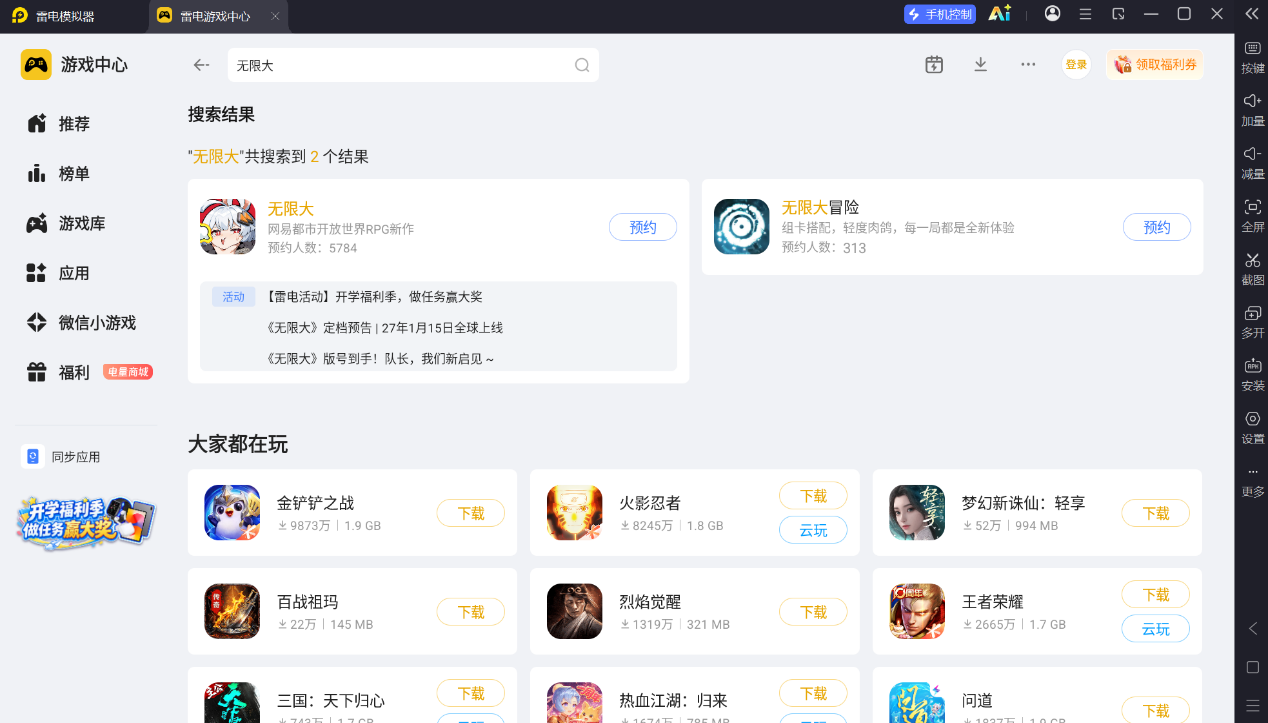1268x723 pixels.
Task: Go back with the left arrow icon
Action: click(201, 65)
